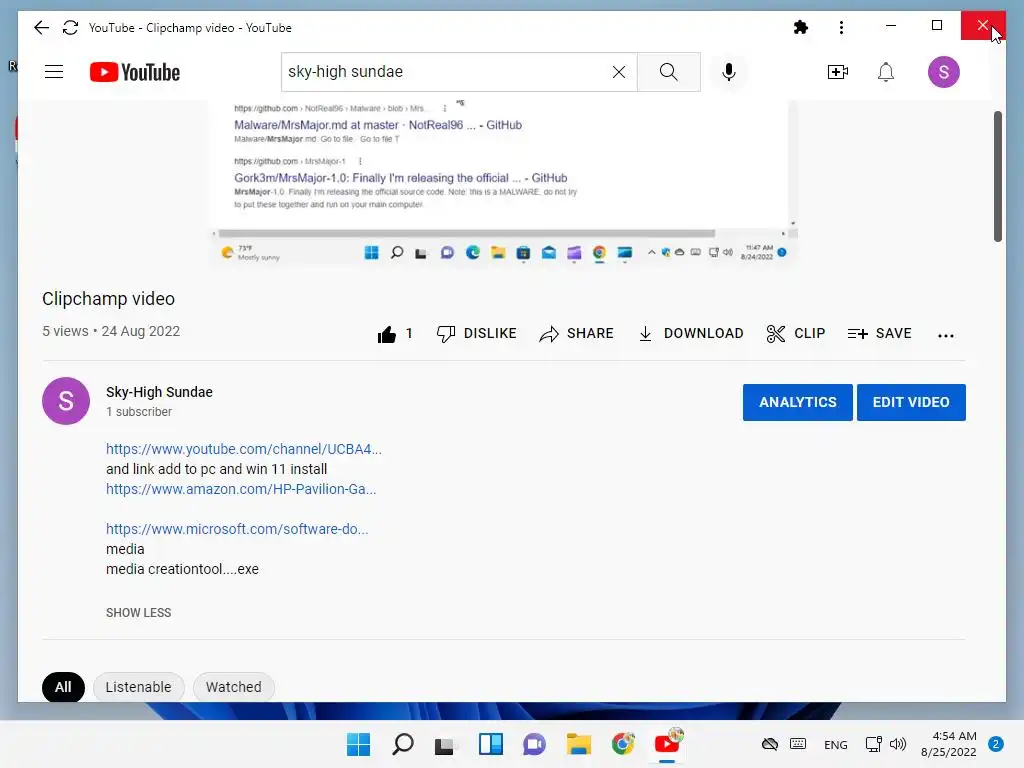Open volume speaker tray icon
The width and height of the screenshot is (1024, 768).
coord(898,744)
